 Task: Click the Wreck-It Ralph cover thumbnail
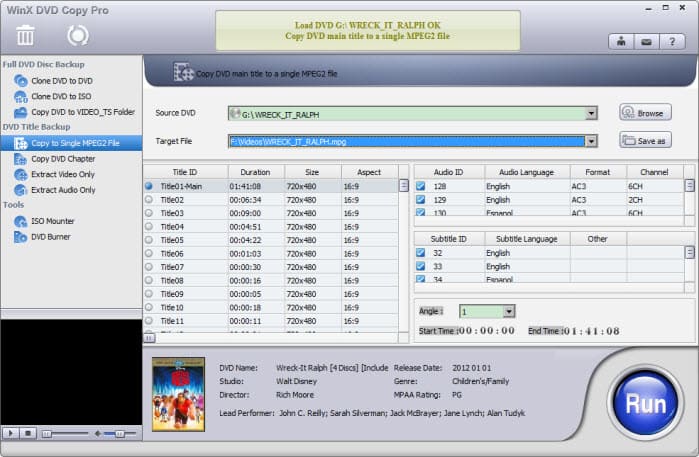pos(178,394)
